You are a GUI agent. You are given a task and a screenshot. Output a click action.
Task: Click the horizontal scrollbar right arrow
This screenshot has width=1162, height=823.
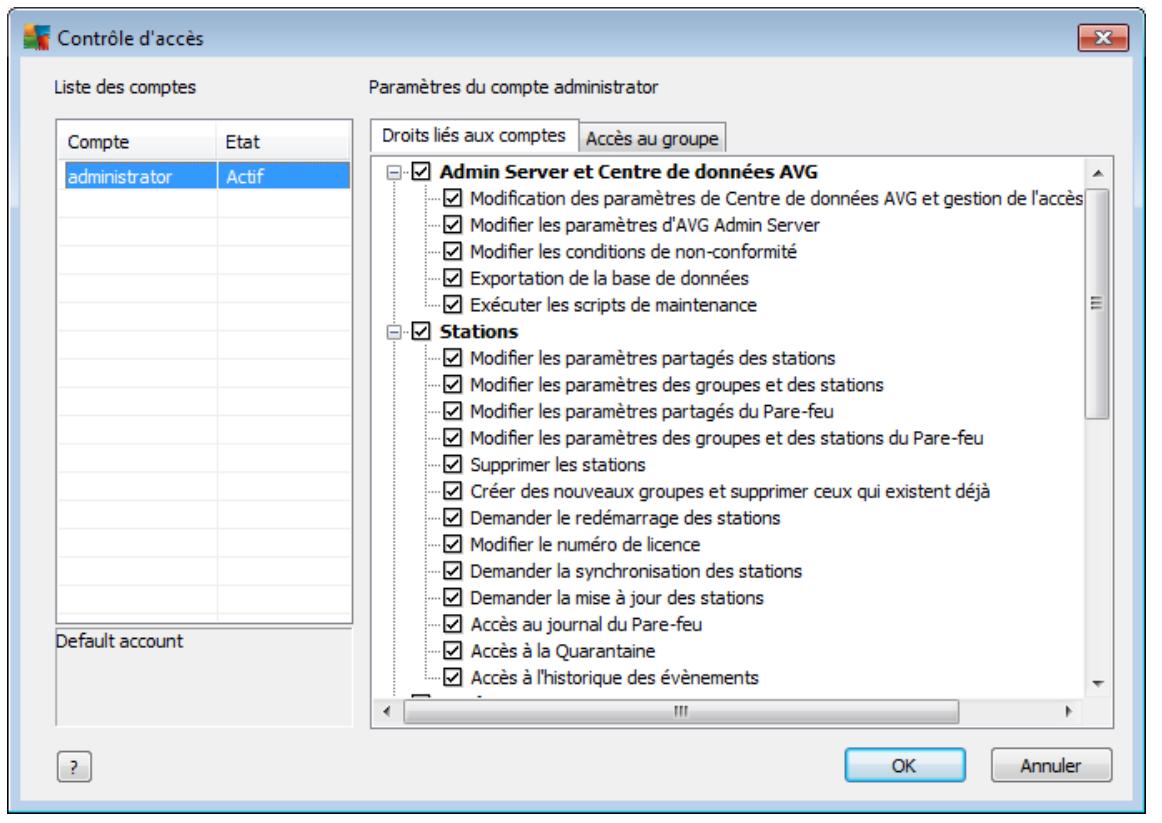point(1068,711)
